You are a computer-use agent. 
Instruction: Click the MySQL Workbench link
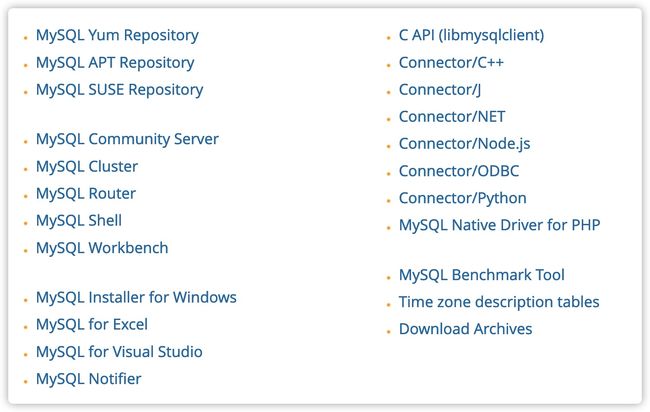tap(102, 248)
